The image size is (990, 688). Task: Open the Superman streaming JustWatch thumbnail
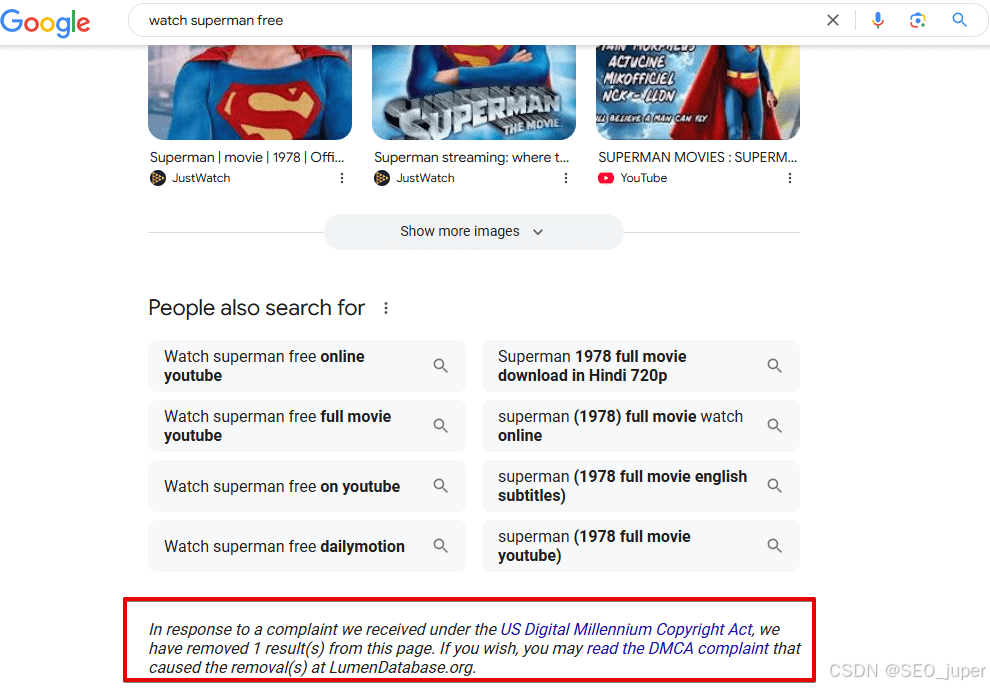pos(474,92)
